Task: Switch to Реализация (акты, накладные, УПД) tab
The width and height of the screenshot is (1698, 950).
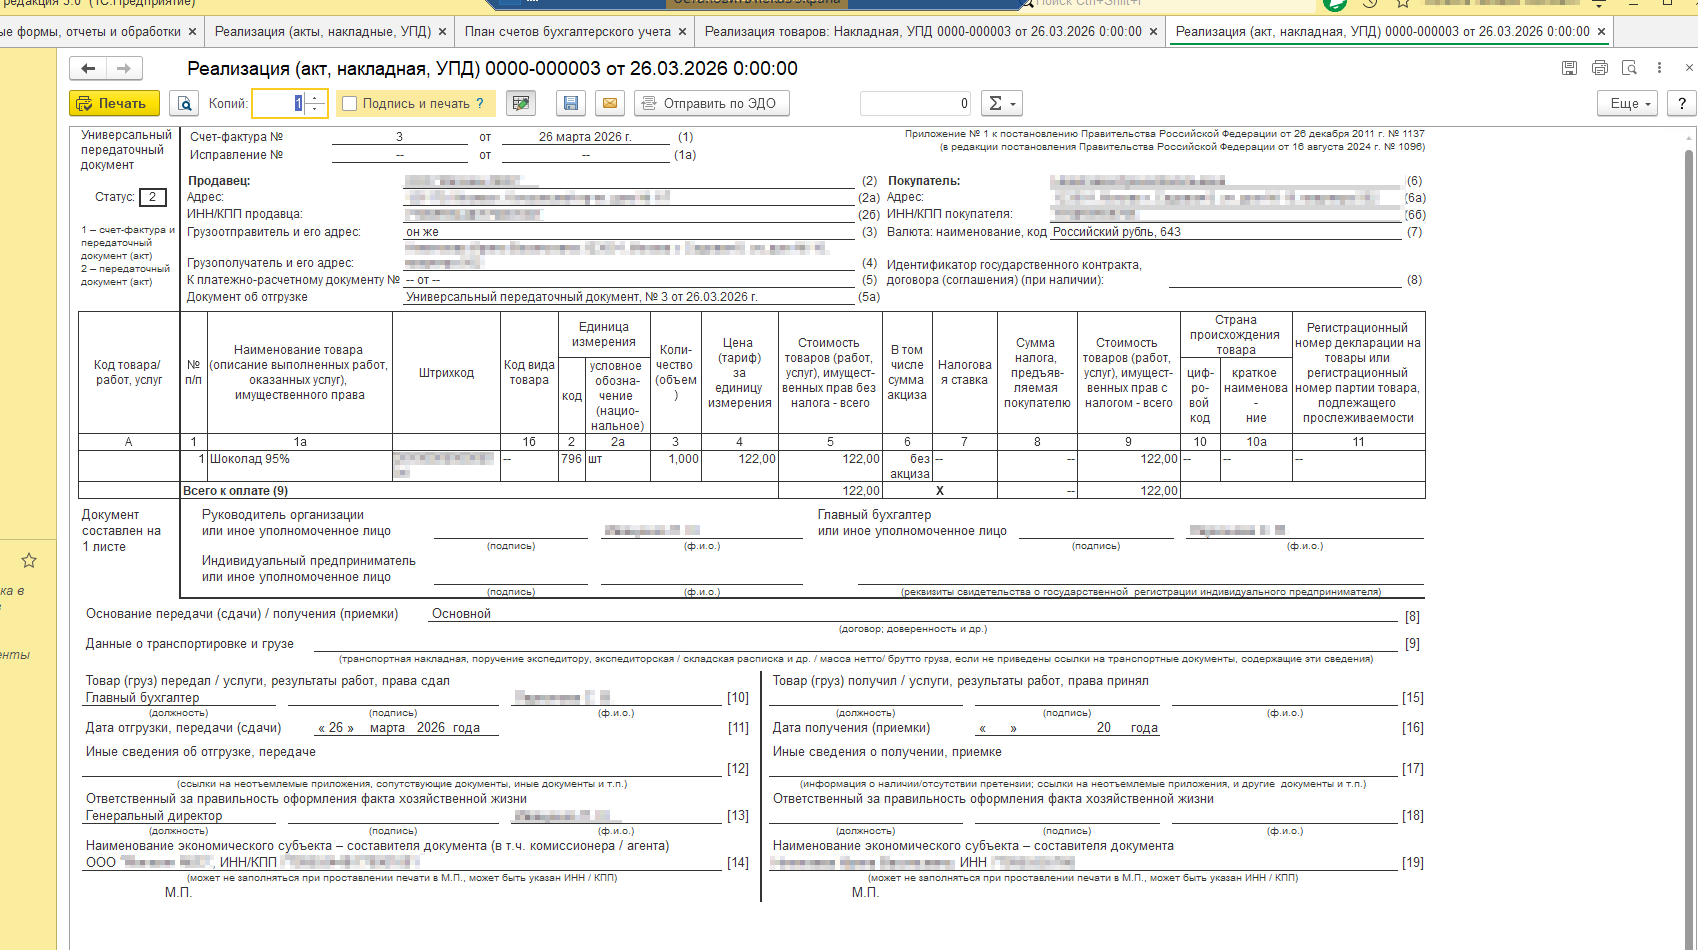Action: click(322, 31)
